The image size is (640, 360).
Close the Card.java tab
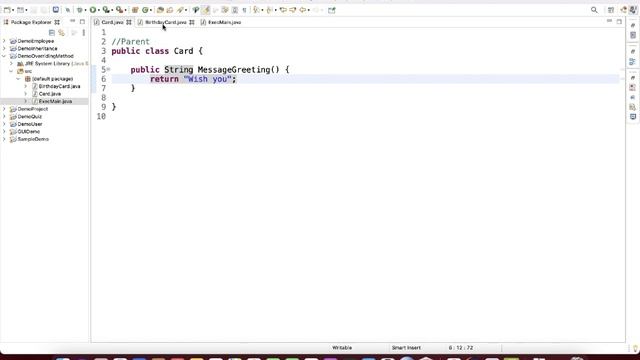pos(129,22)
